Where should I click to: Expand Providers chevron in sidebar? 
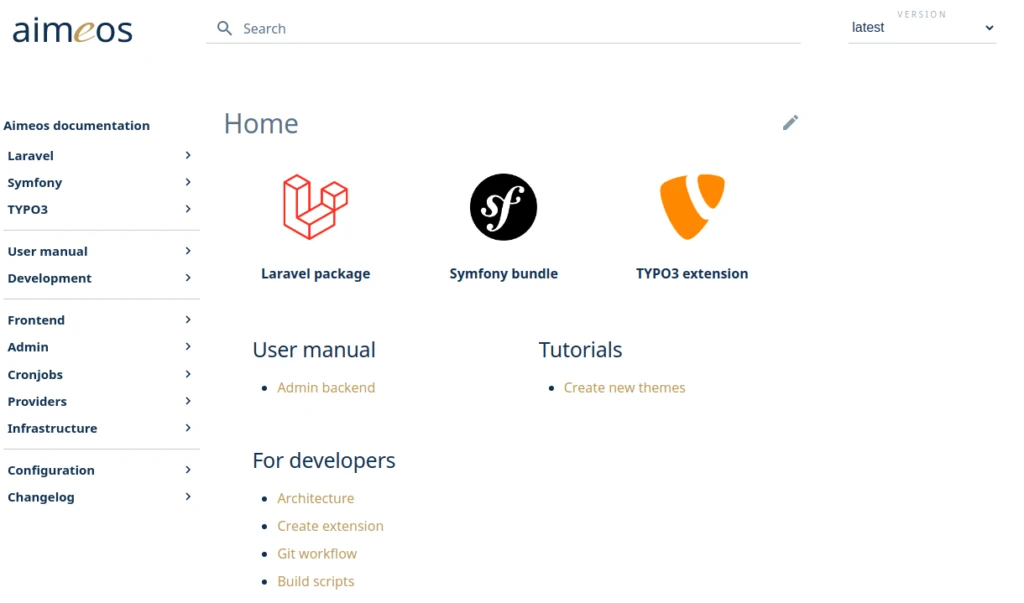tap(188, 401)
